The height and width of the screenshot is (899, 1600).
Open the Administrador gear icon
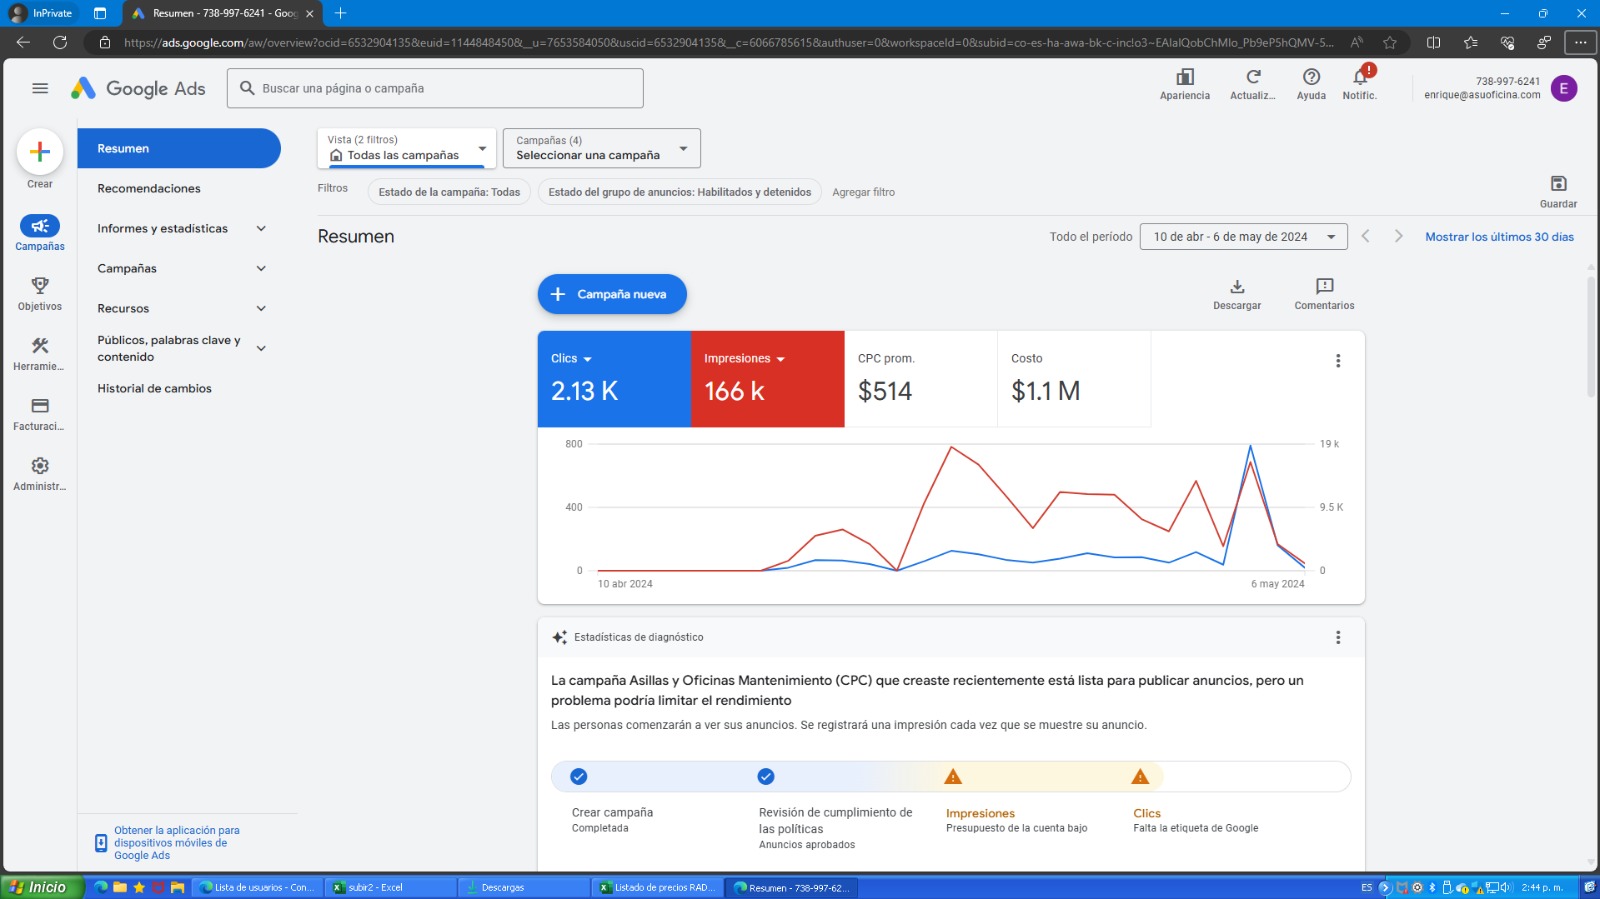pyautogui.click(x=40, y=466)
